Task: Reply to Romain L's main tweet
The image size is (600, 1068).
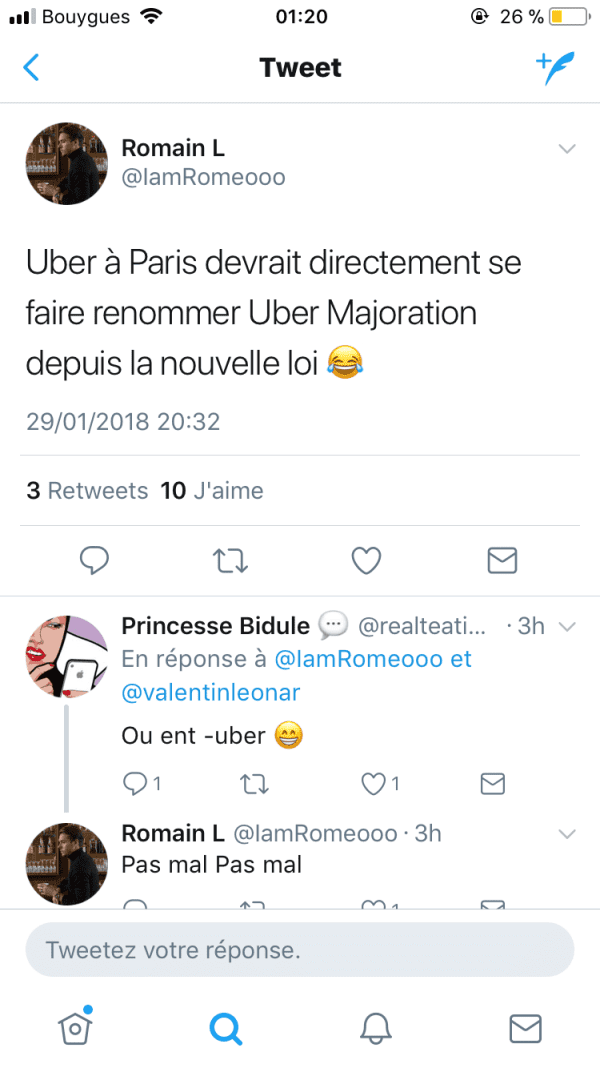Action: point(94,560)
